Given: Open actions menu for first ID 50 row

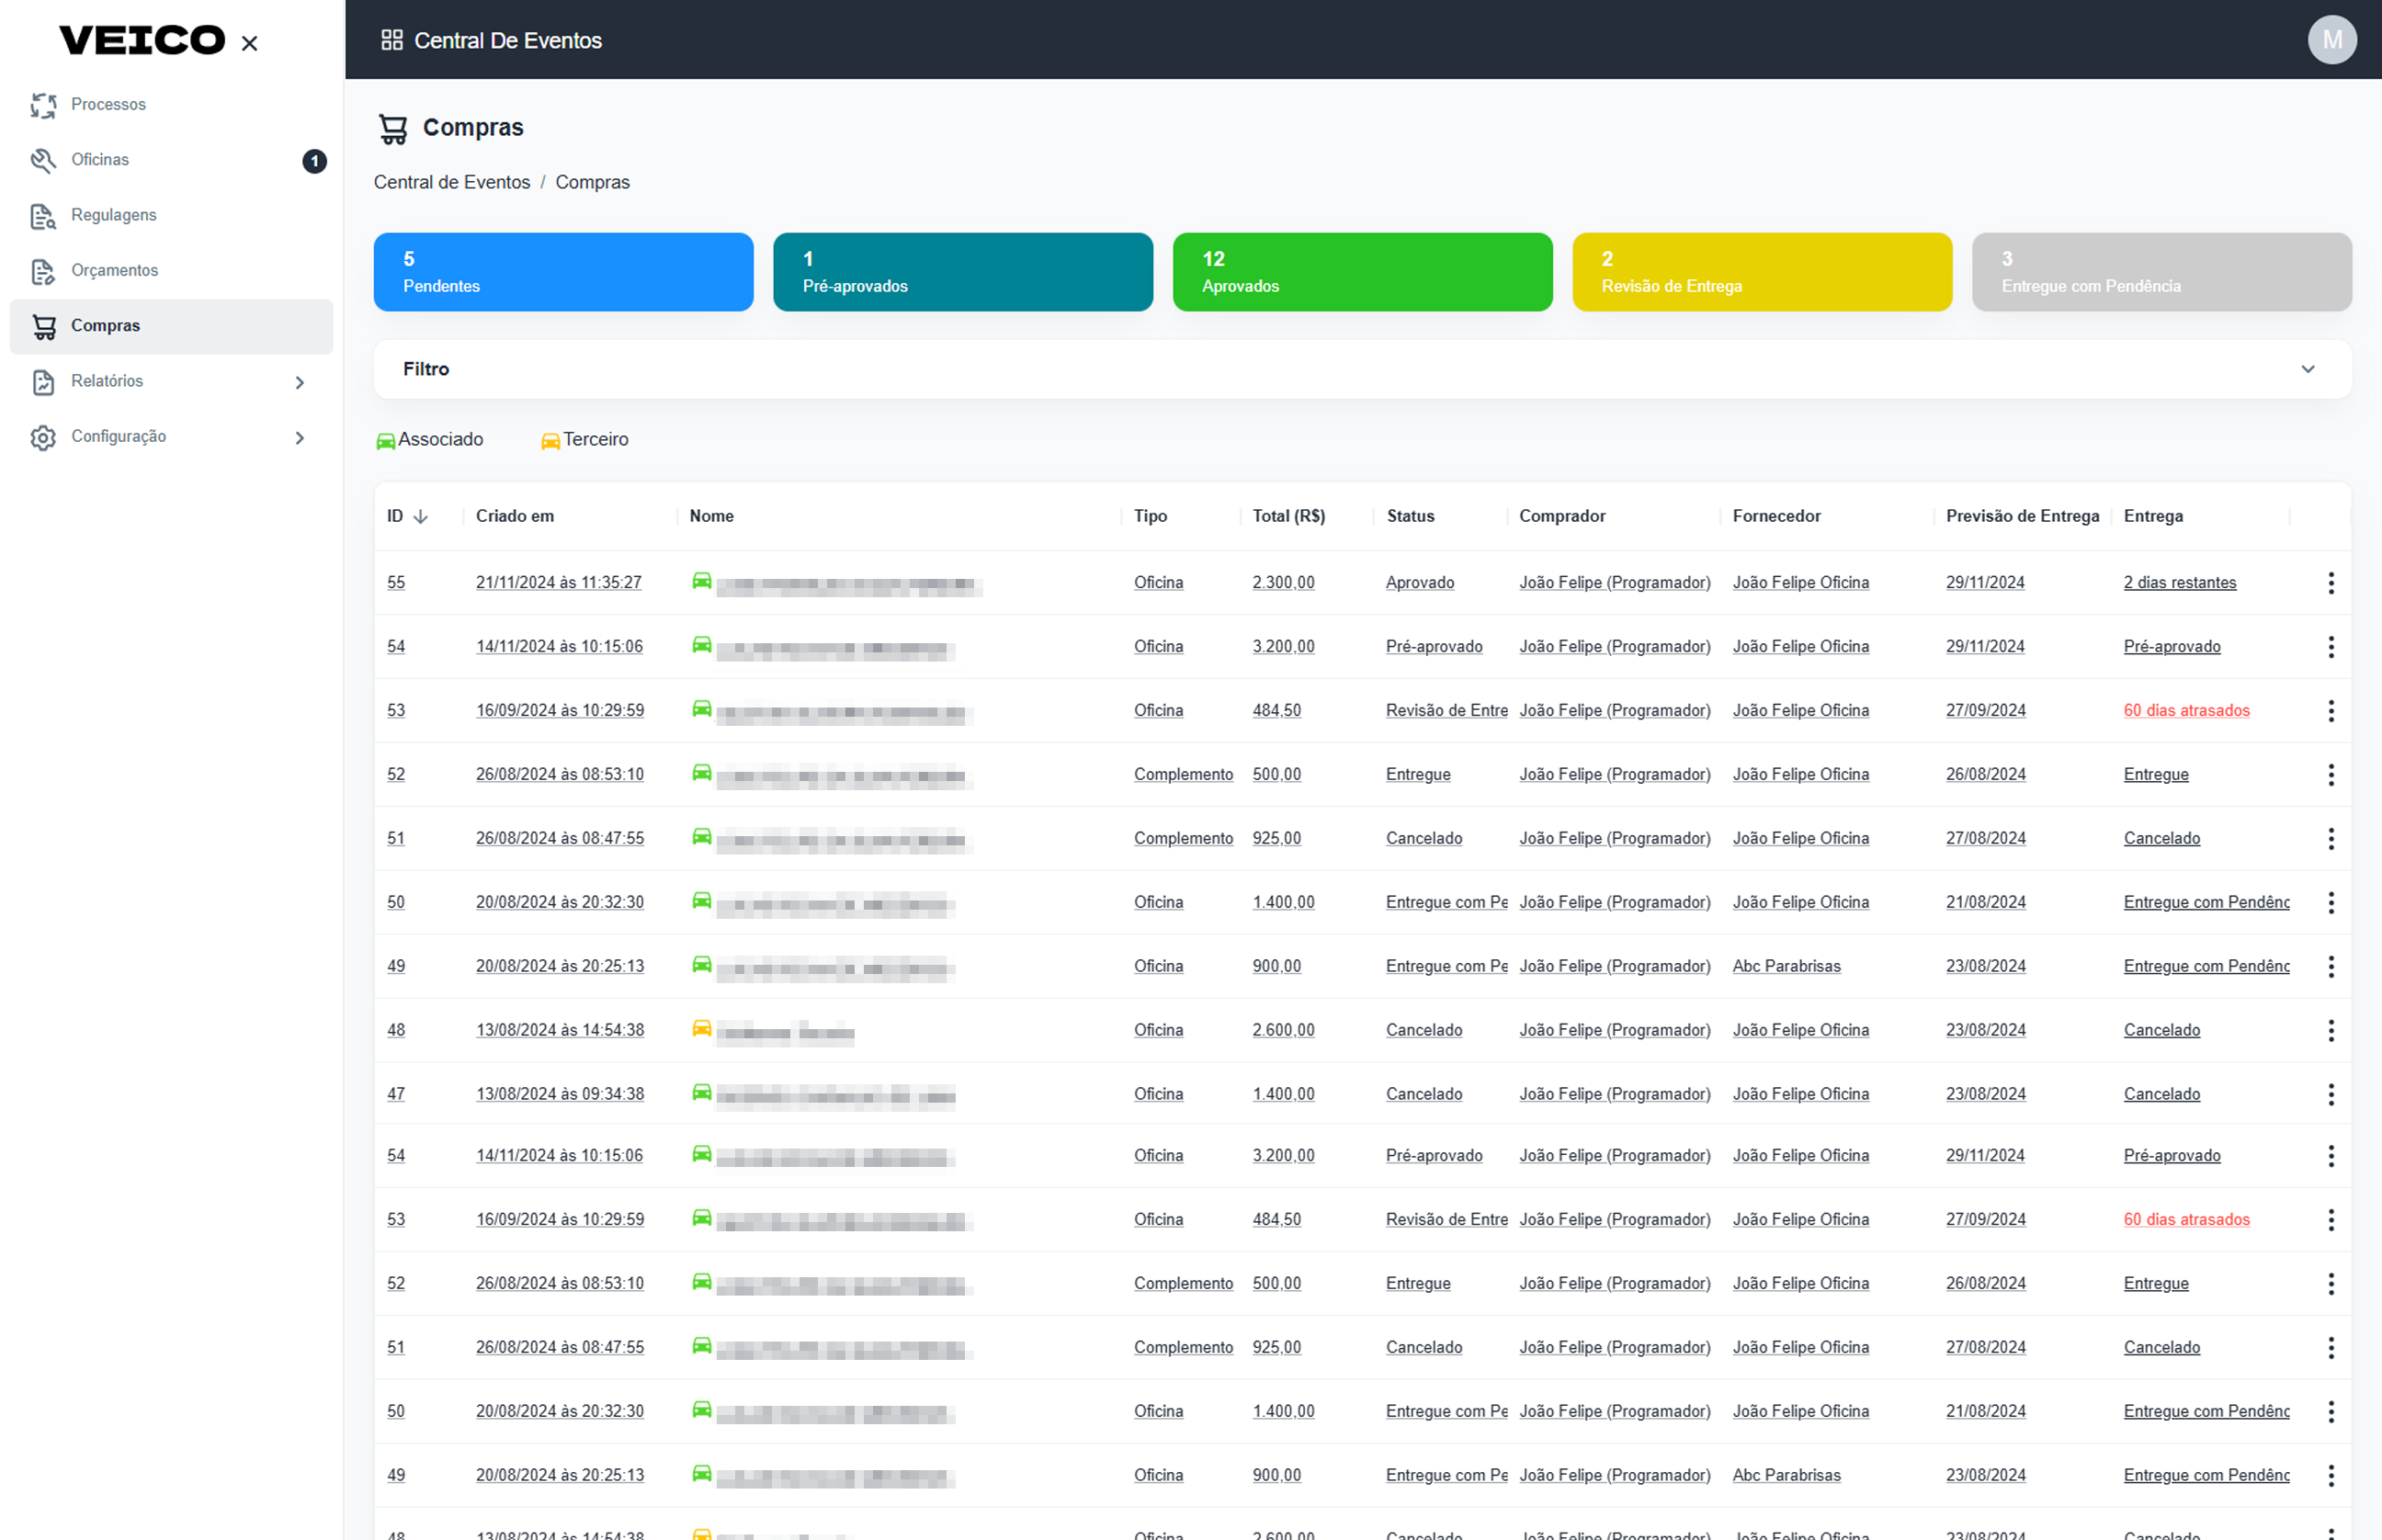Looking at the screenshot, I should 2330,903.
